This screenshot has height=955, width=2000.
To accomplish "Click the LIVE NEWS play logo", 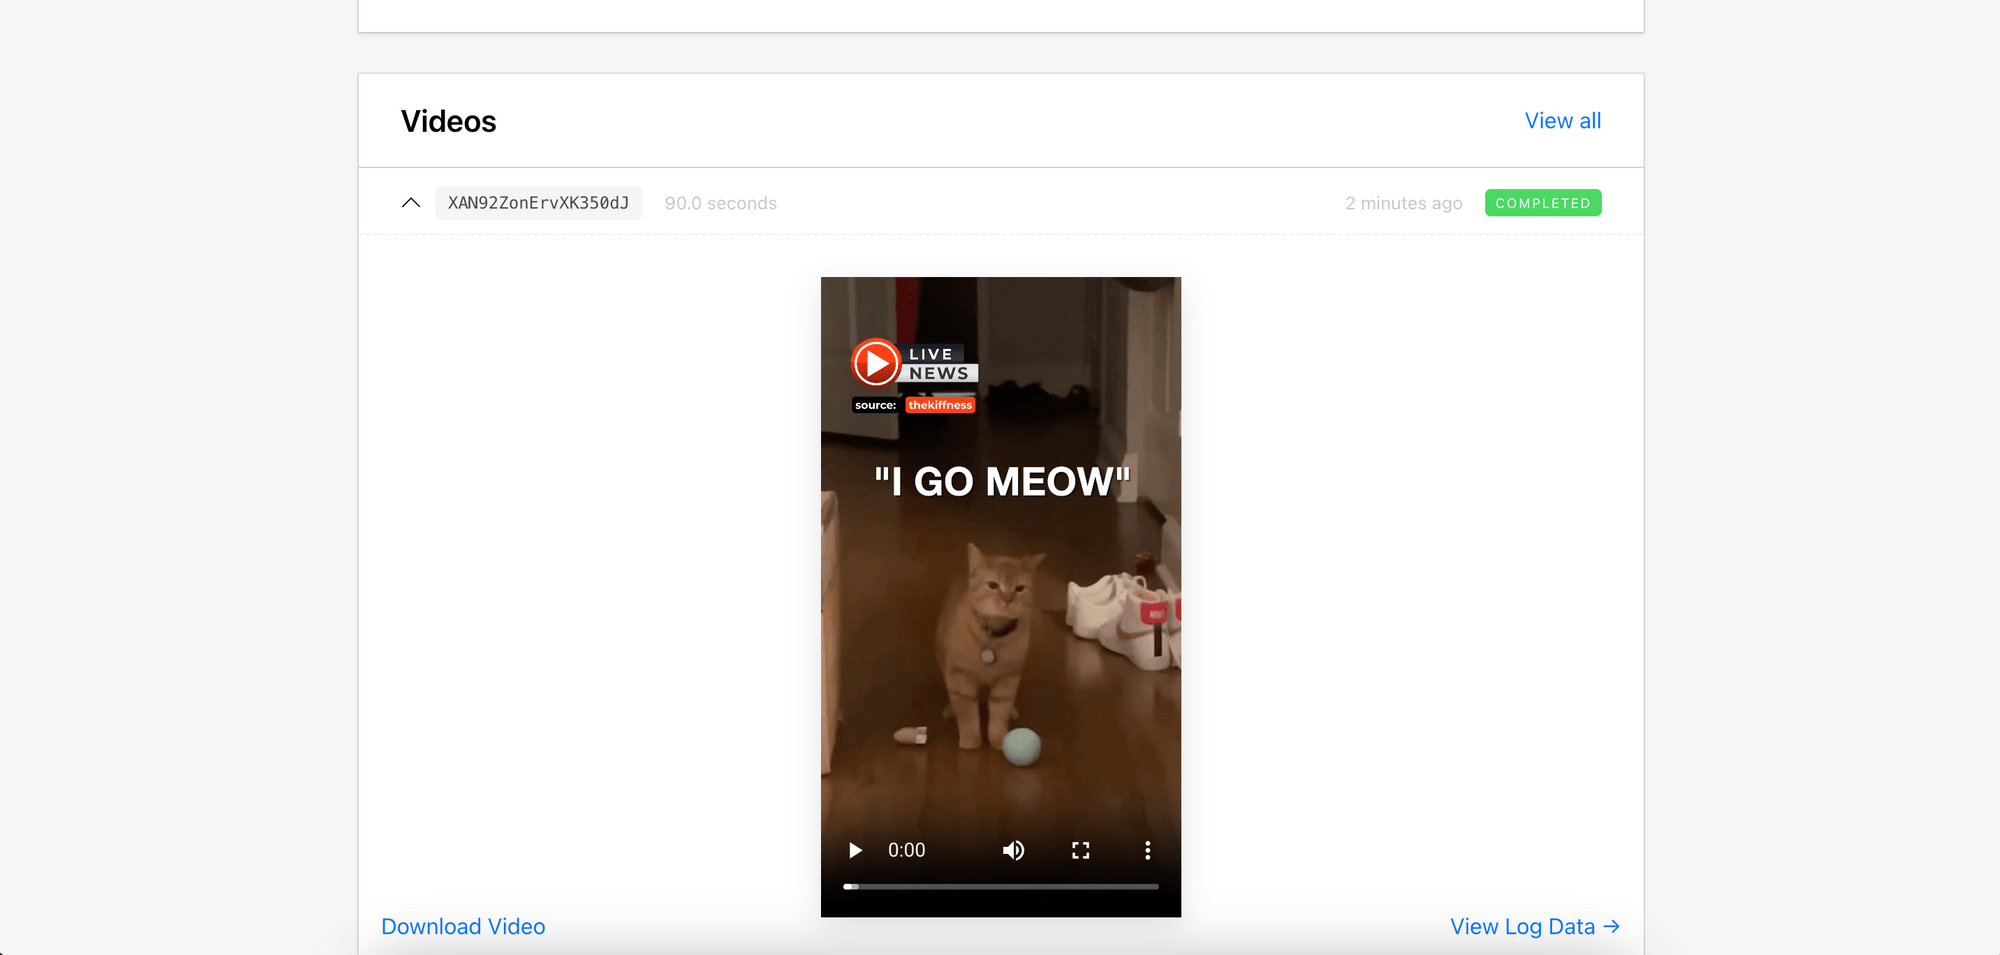I will coord(877,363).
